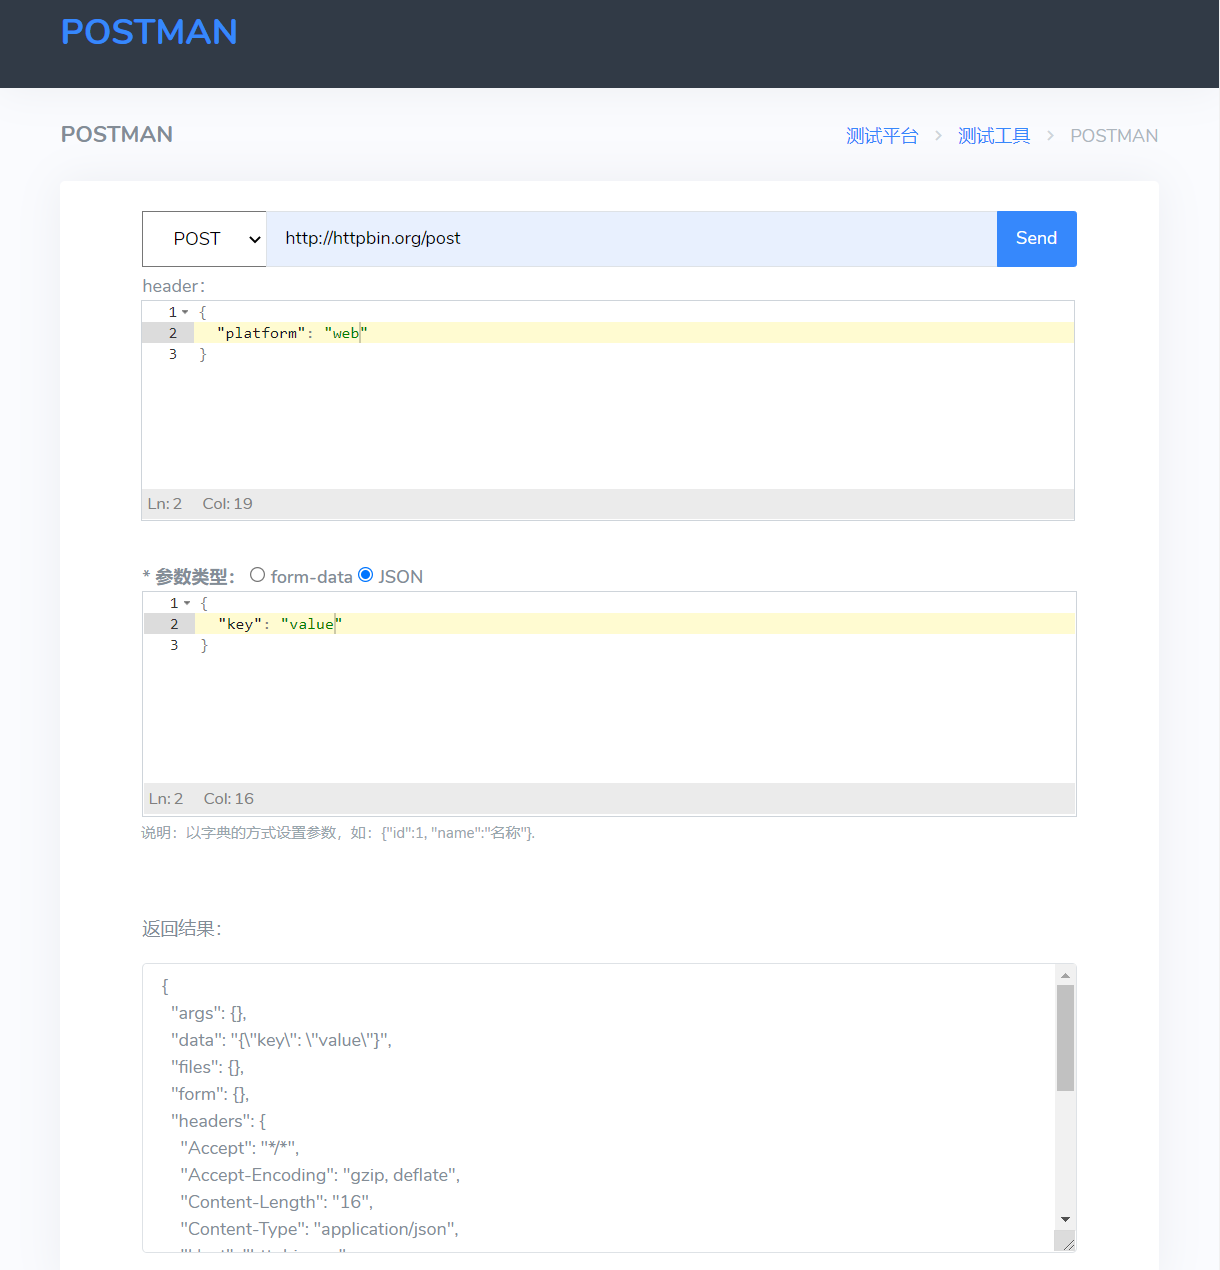Click the "Accept-Encoding" response line

(320, 1176)
